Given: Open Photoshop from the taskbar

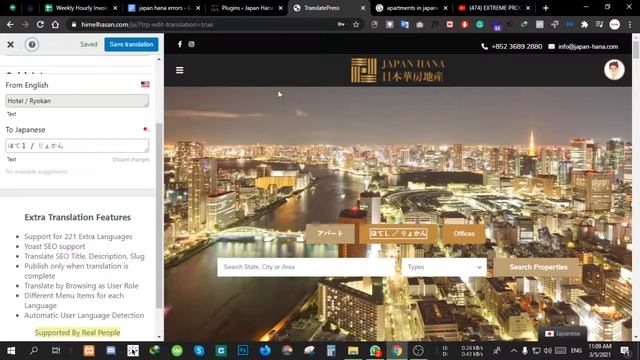Looking at the screenshot, I should [x=243, y=351].
